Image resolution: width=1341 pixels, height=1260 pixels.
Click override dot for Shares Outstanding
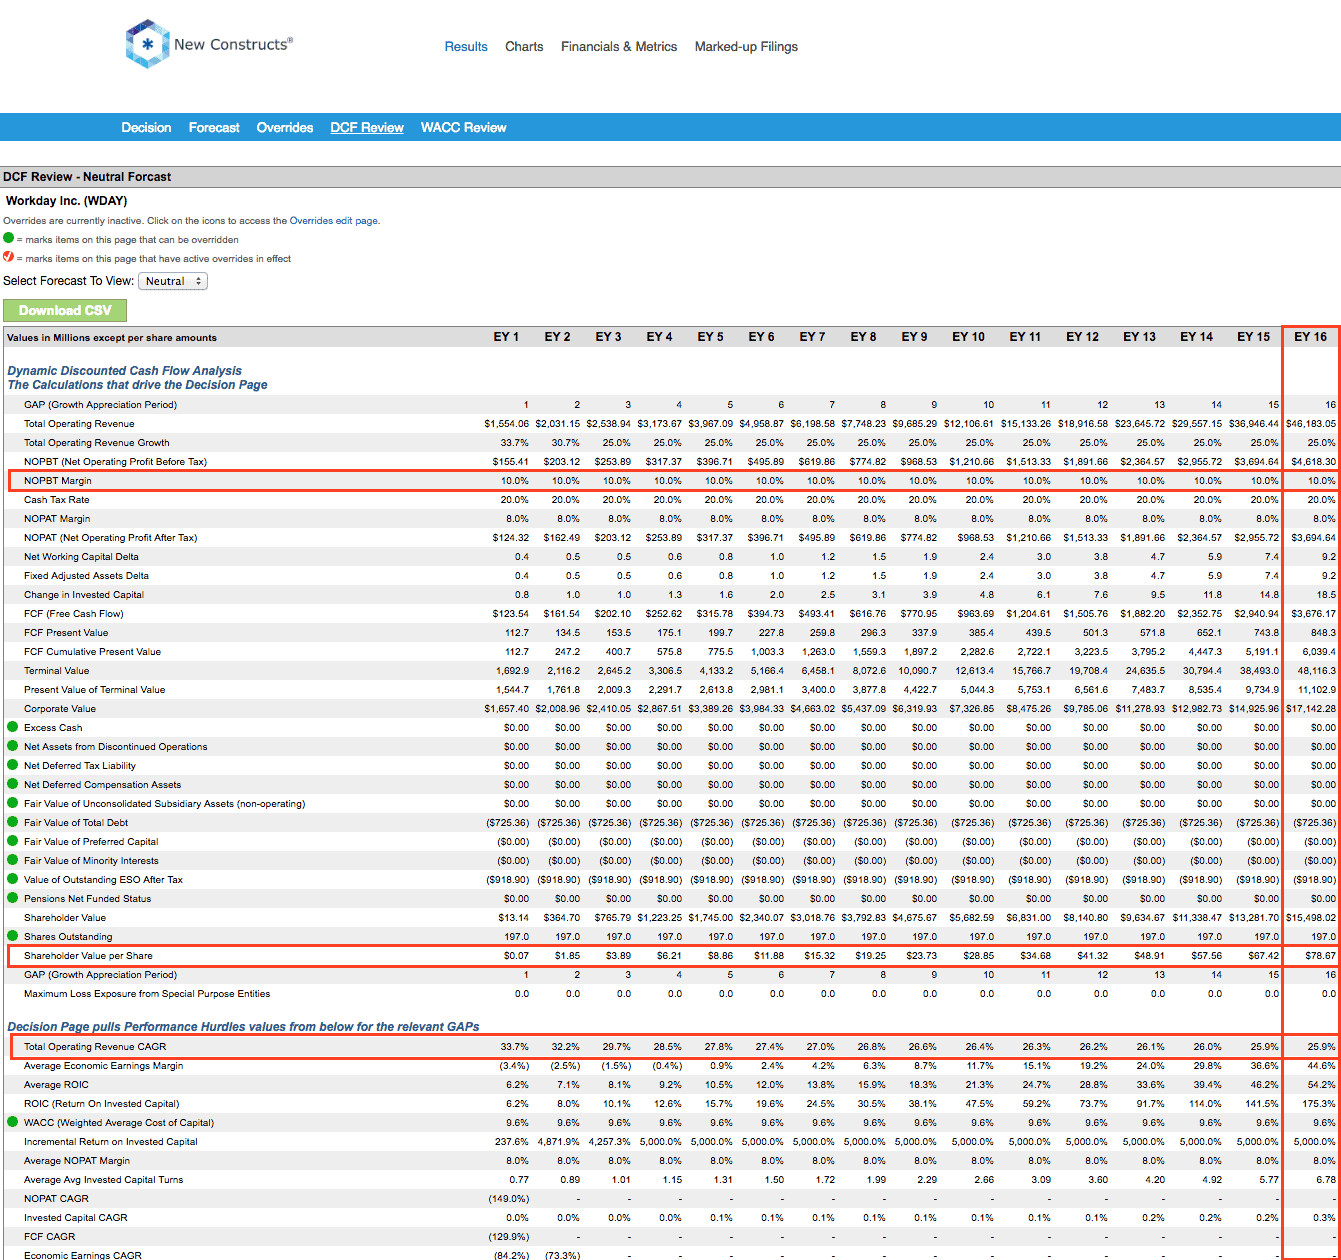[12, 936]
